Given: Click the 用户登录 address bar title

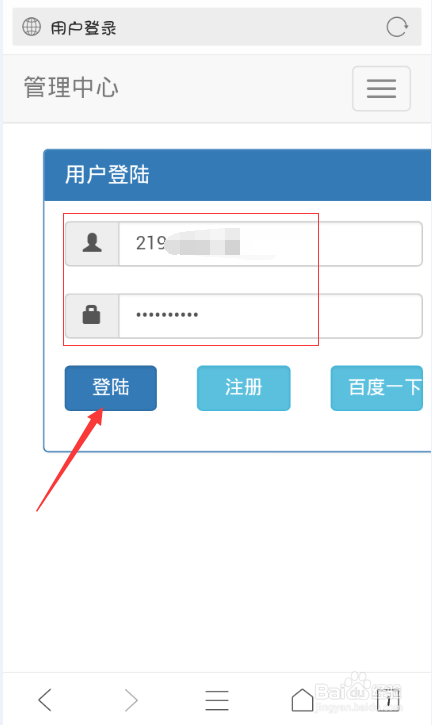Looking at the screenshot, I should coord(83,28).
